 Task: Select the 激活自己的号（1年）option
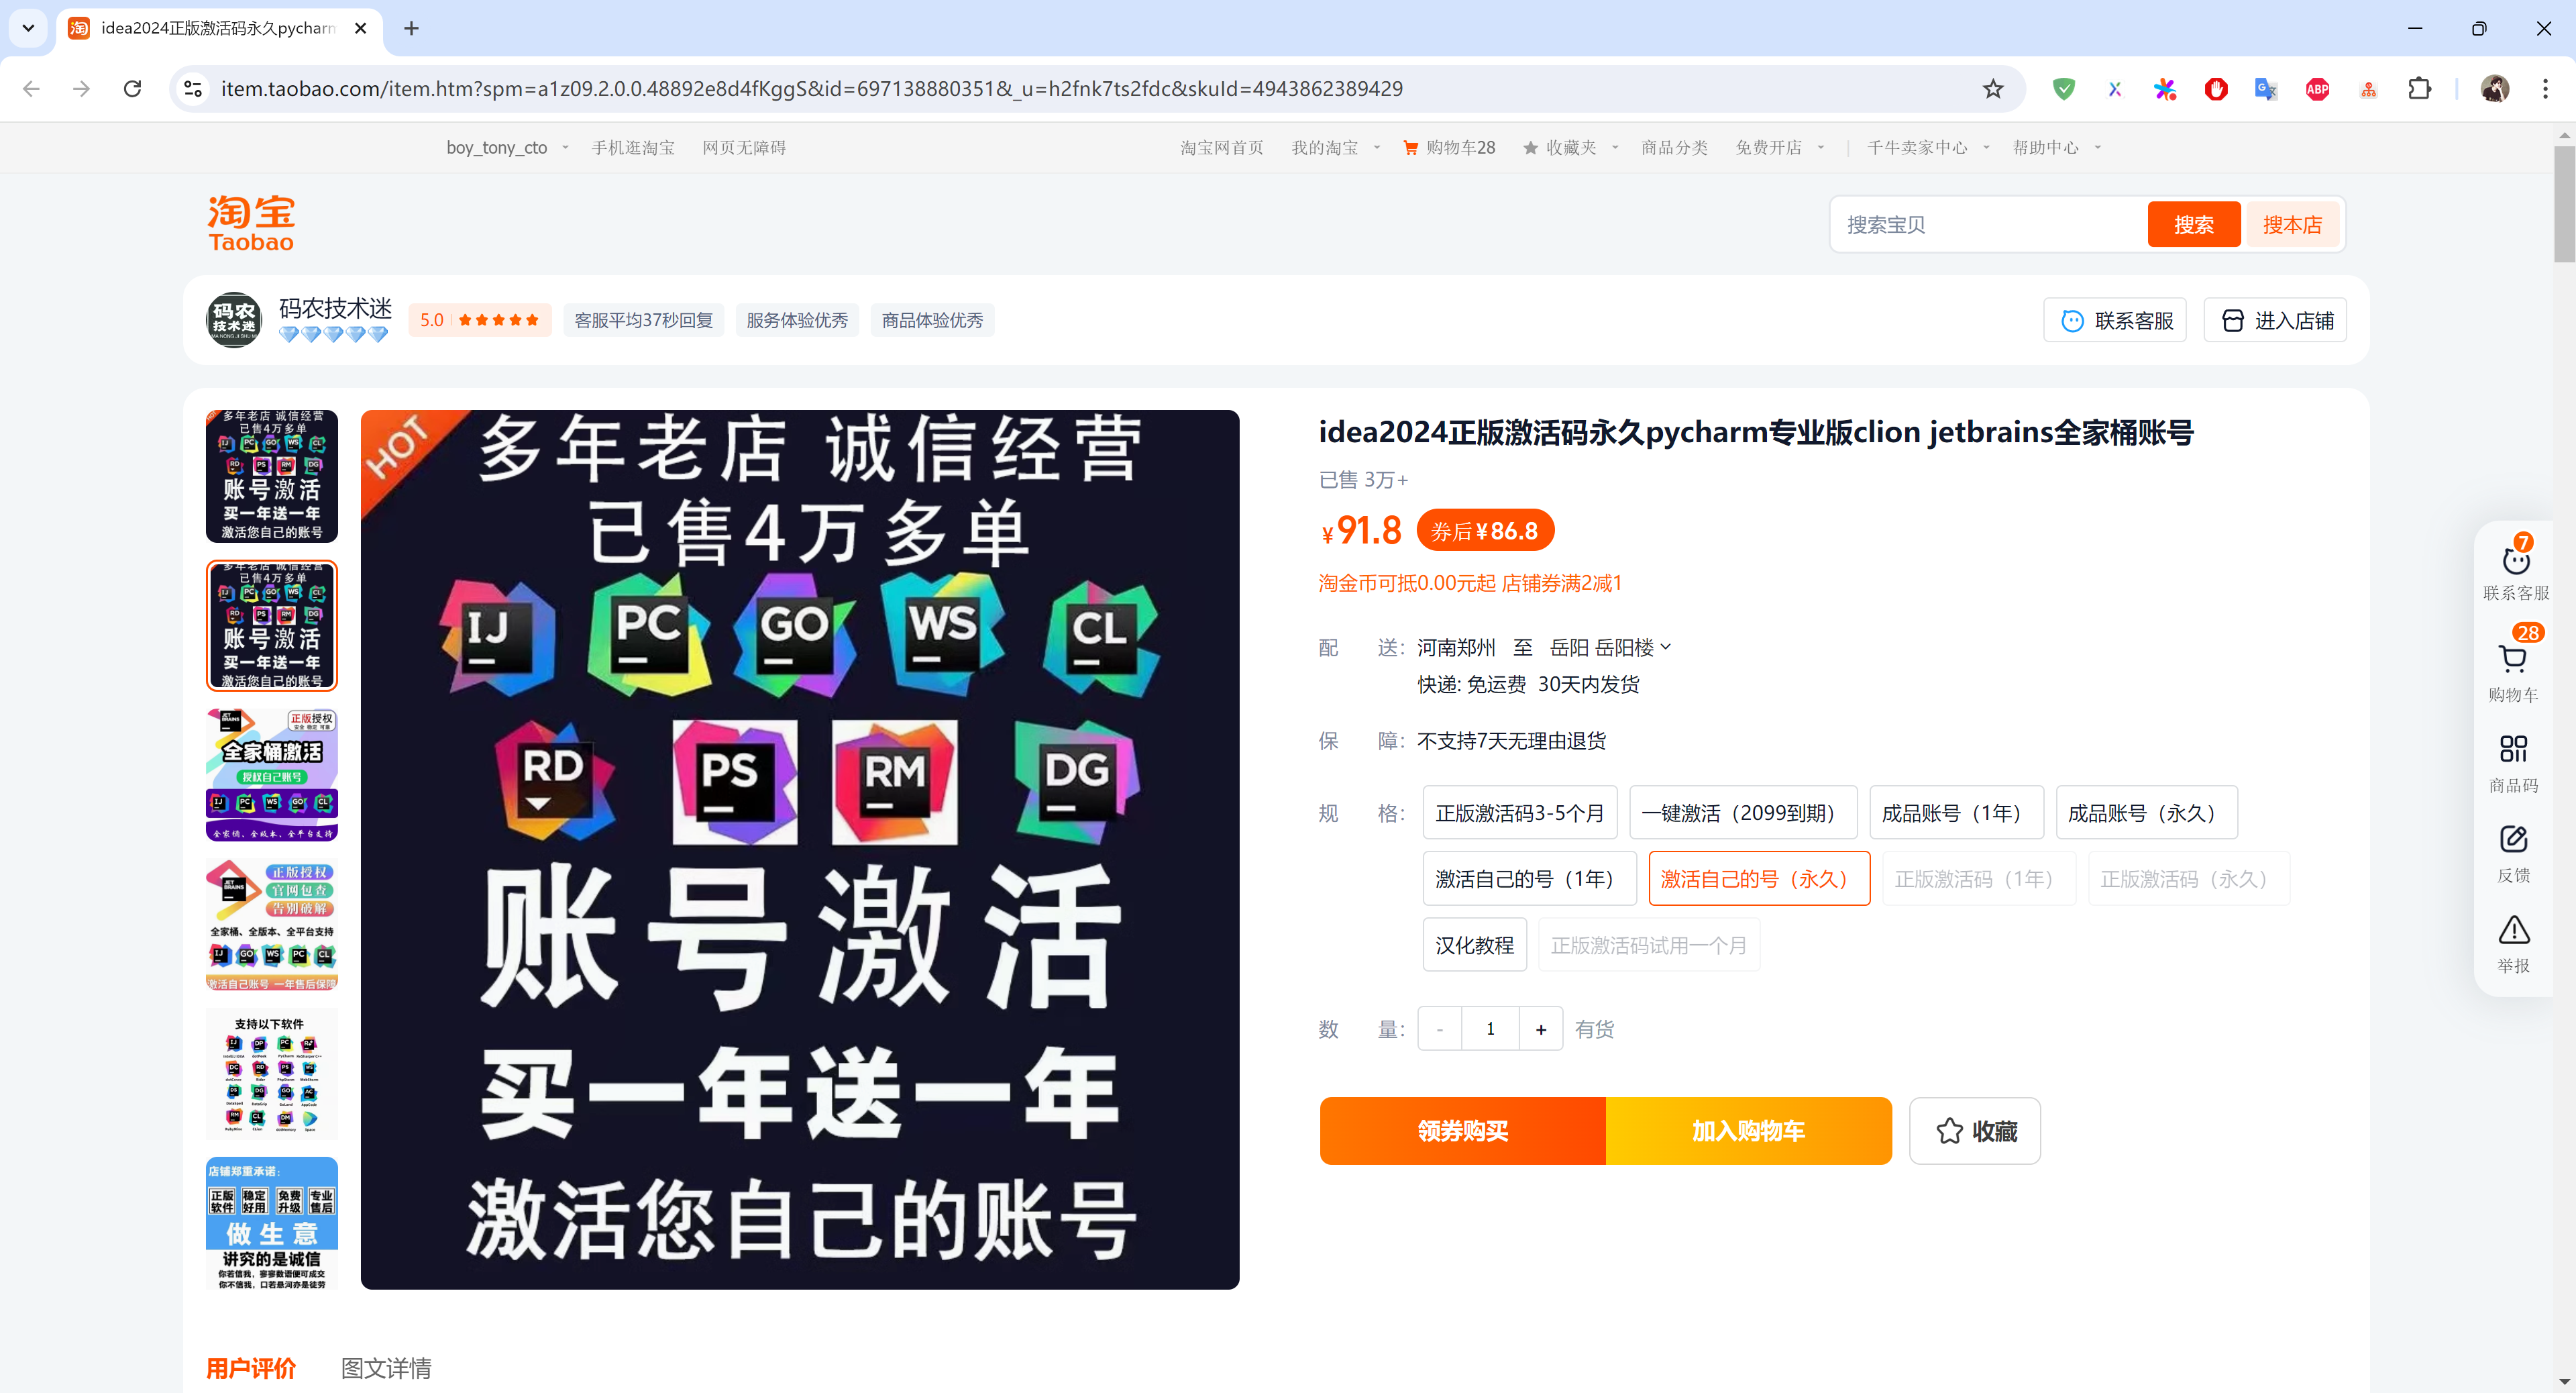click(1528, 879)
